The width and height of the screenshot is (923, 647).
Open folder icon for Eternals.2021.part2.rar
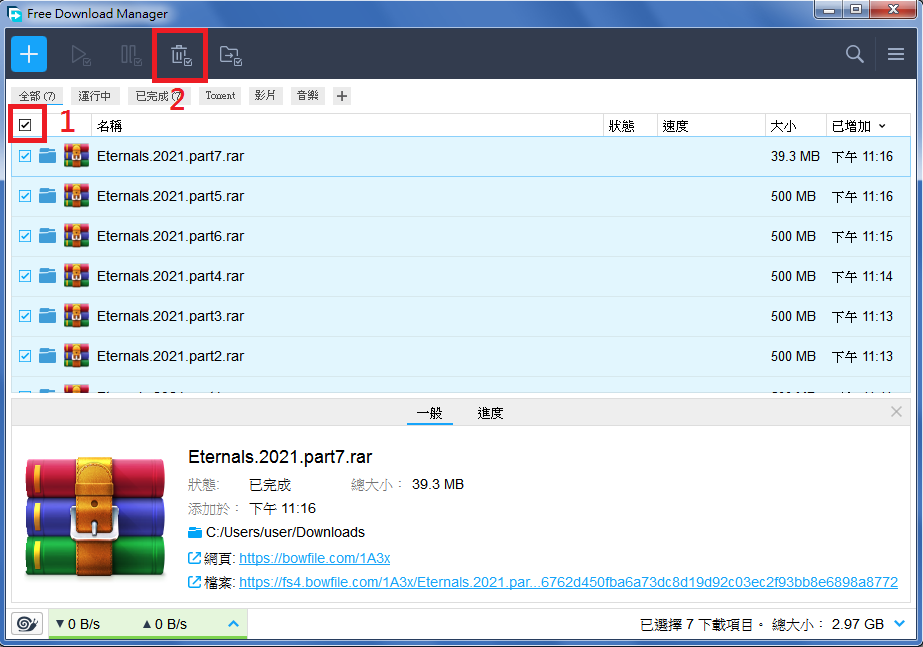pos(47,356)
